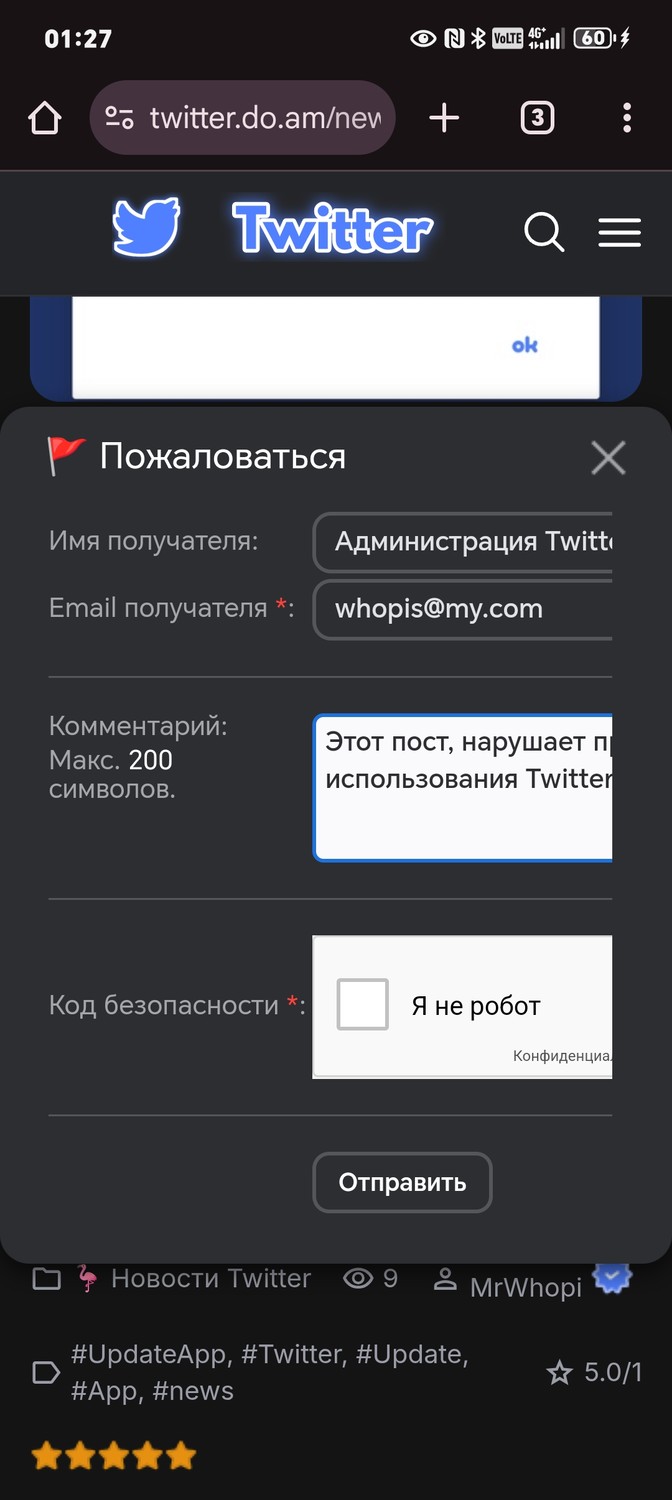Open the MrWhopi author profile

pos(526,1287)
